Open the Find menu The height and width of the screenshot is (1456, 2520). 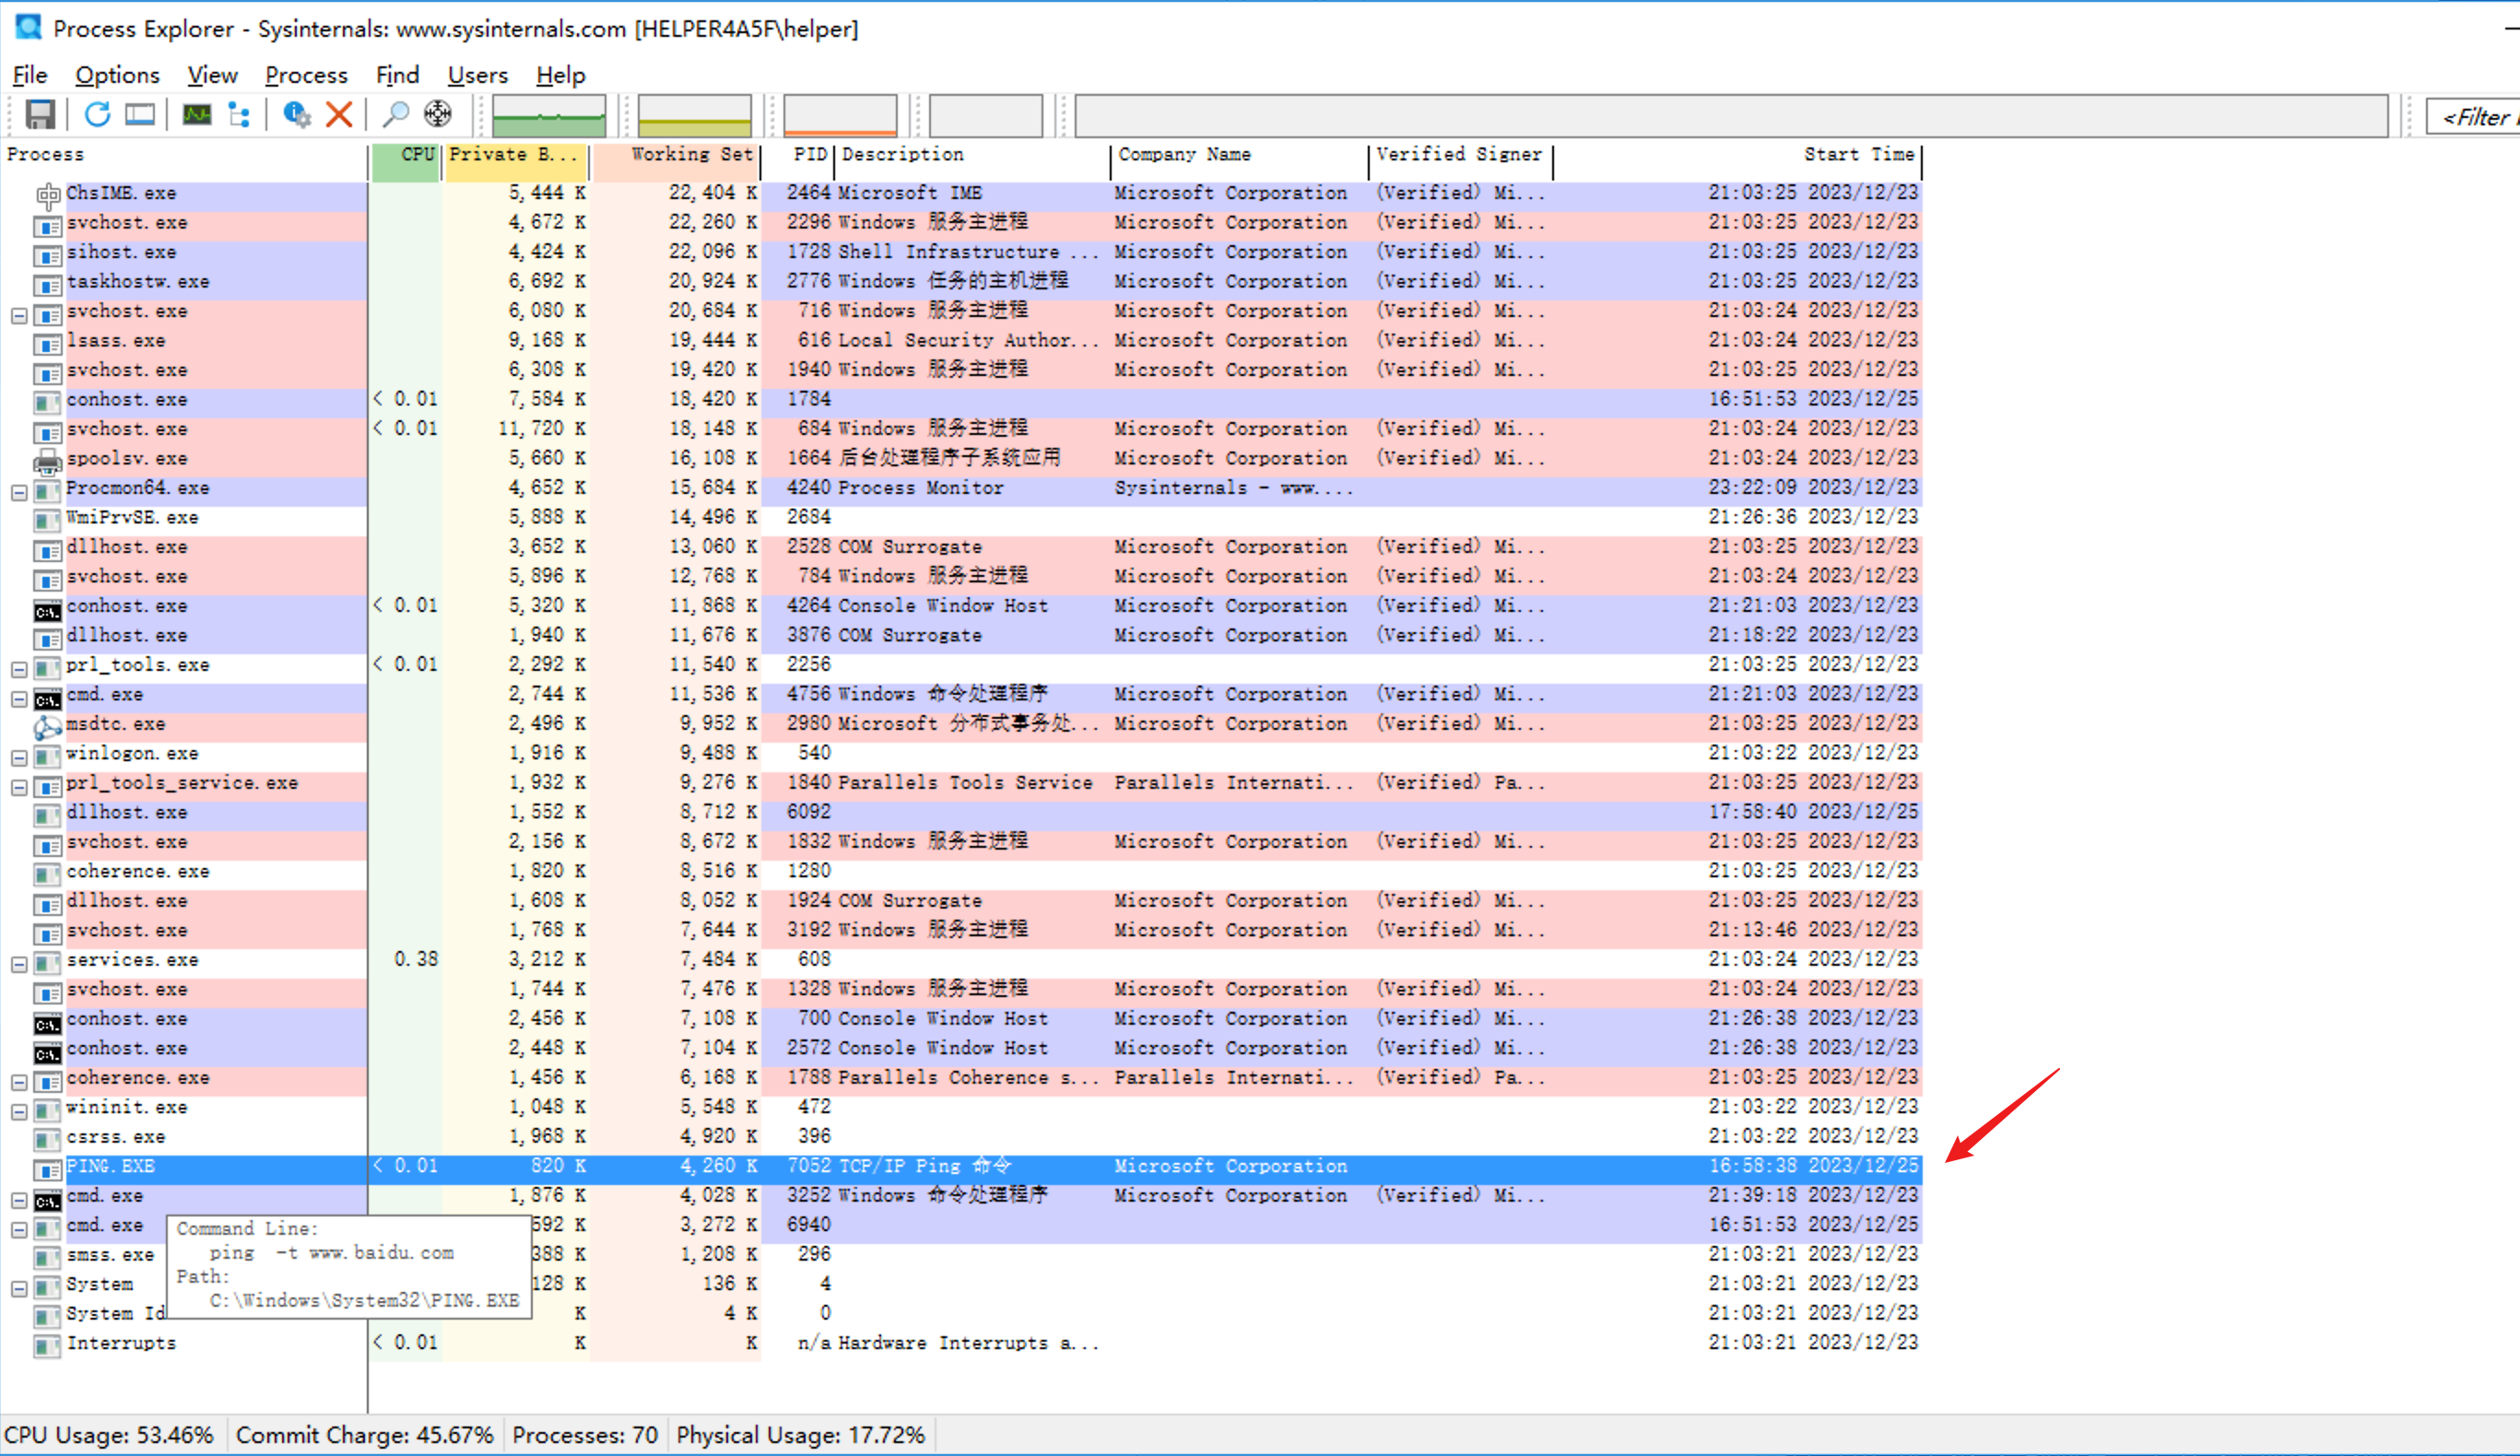397,75
